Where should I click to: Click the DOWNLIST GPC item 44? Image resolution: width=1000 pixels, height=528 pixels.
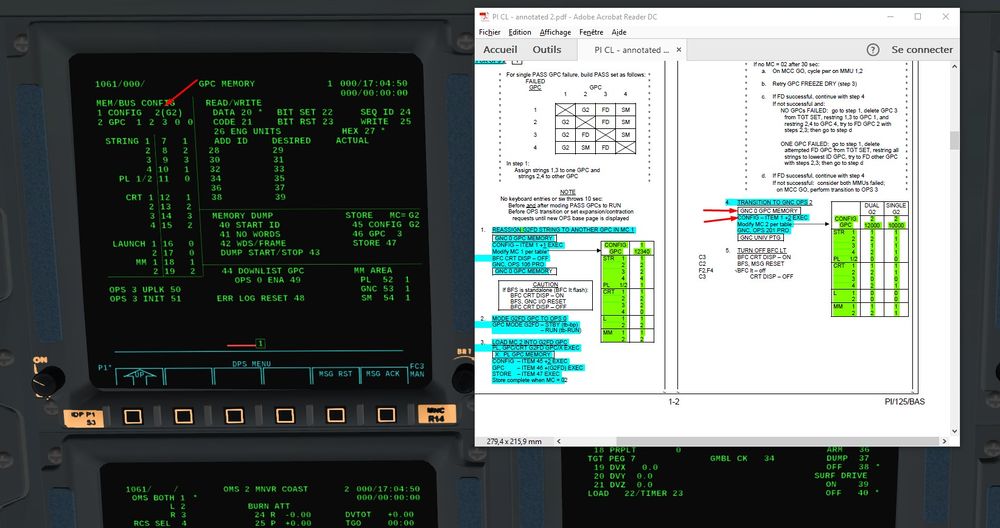pyautogui.click(x=263, y=270)
